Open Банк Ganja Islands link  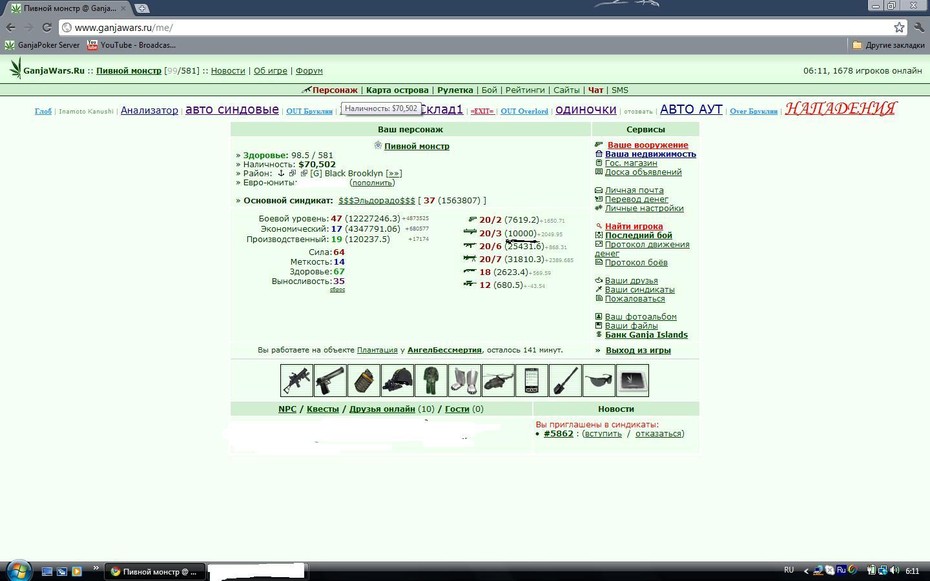tap(646, 335)
